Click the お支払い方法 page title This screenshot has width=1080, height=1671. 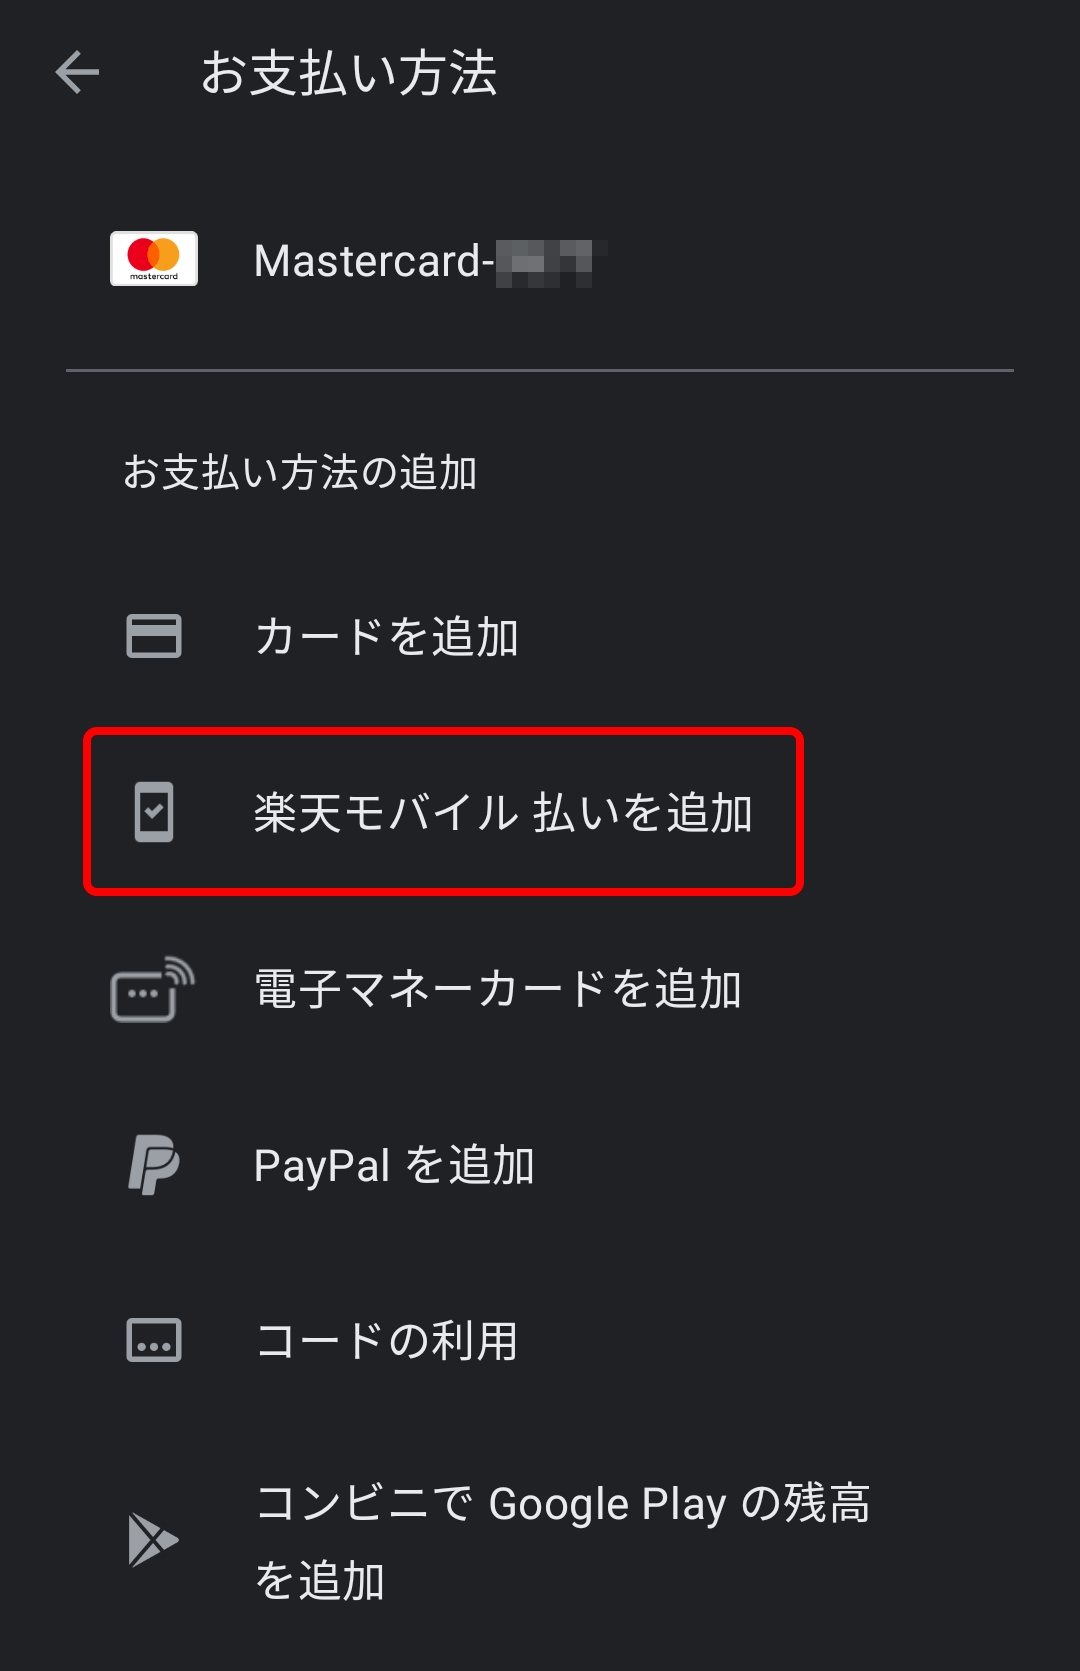coord(348,73)
